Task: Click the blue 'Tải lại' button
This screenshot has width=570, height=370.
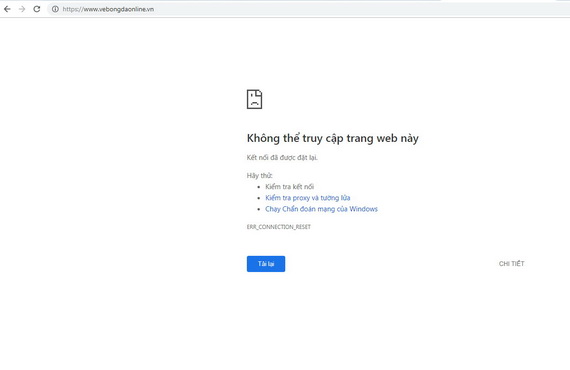Action: point(266,264)
